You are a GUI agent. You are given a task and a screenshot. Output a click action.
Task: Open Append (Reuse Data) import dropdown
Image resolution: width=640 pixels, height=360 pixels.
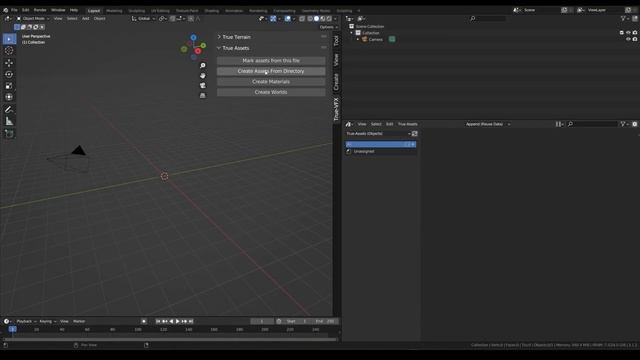click(x=487, y=124)
